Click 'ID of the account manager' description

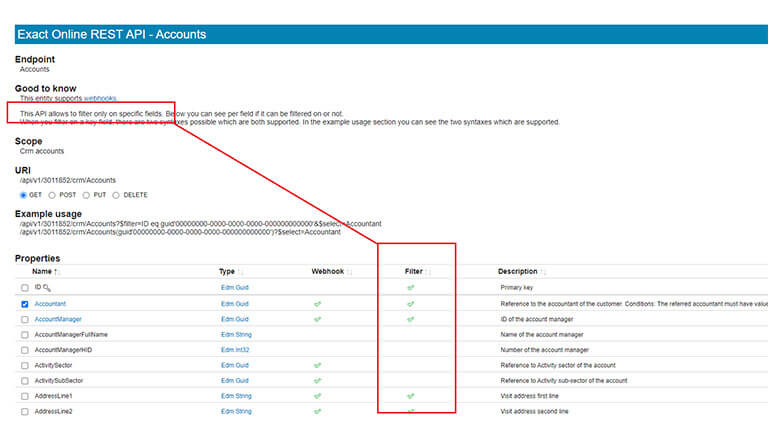point(537,319)
